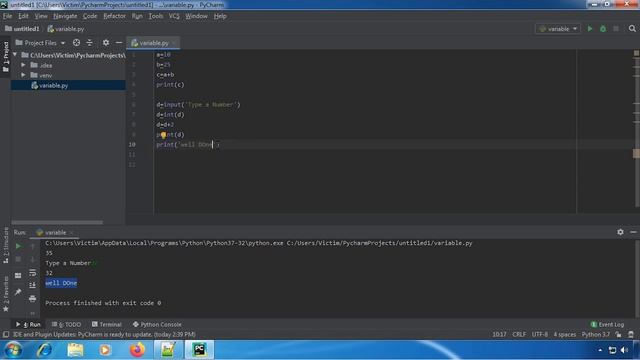Change the UTF-8 file encoding
The height and width of the screenshot is (360, 640).
click(540, 334)
